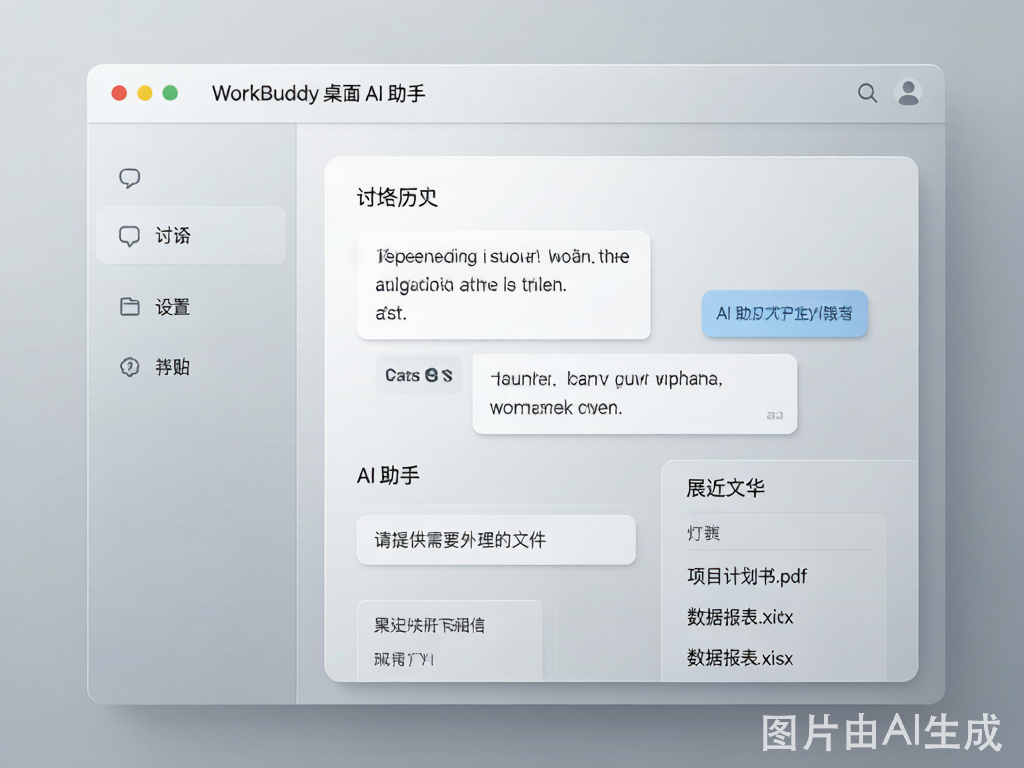Screen dimensions: 1024x768
Task: Click the small grey row above 项目计划书.pdf
Action: pos(780,533)
